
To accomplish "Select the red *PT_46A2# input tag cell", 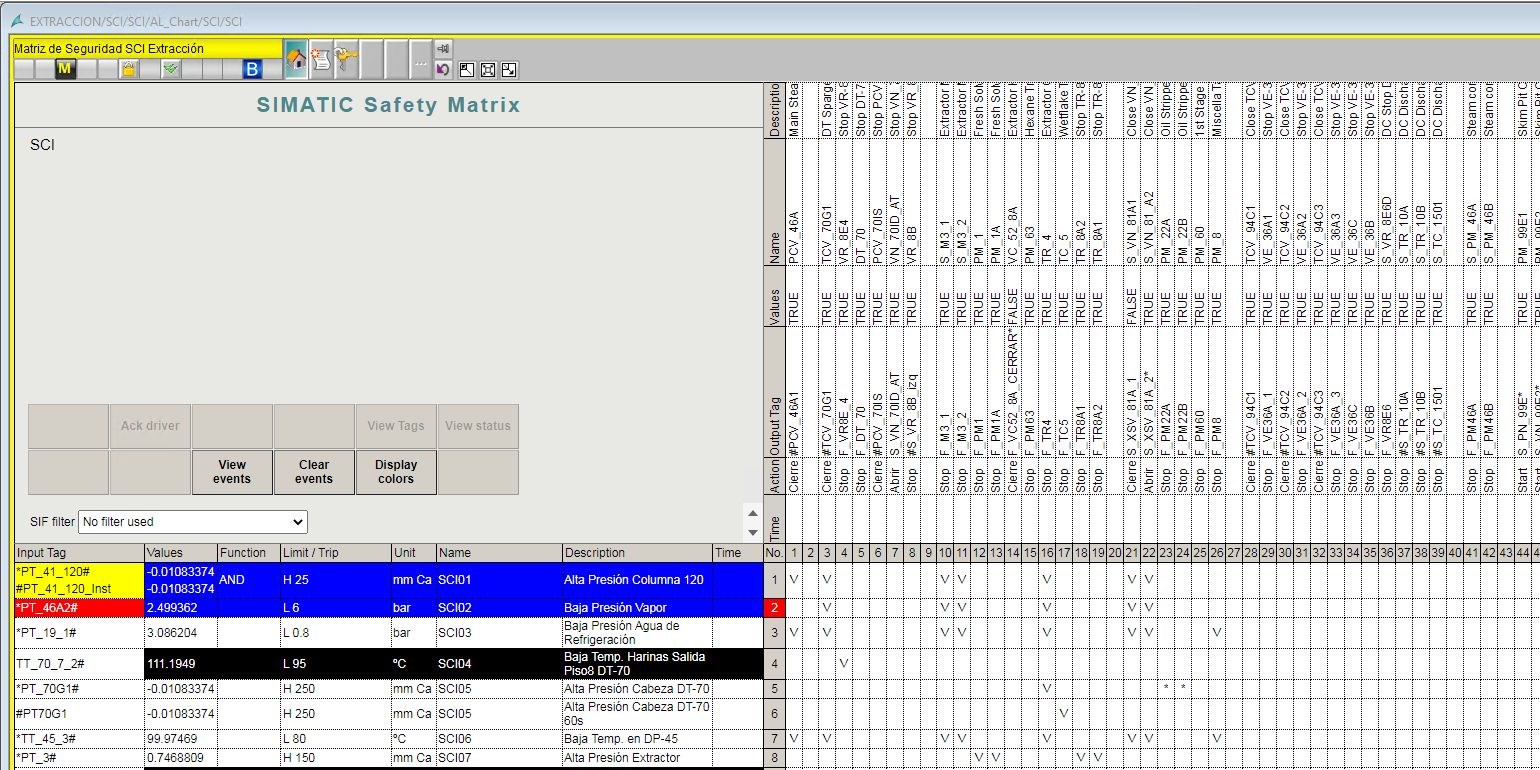I will 79,608.
